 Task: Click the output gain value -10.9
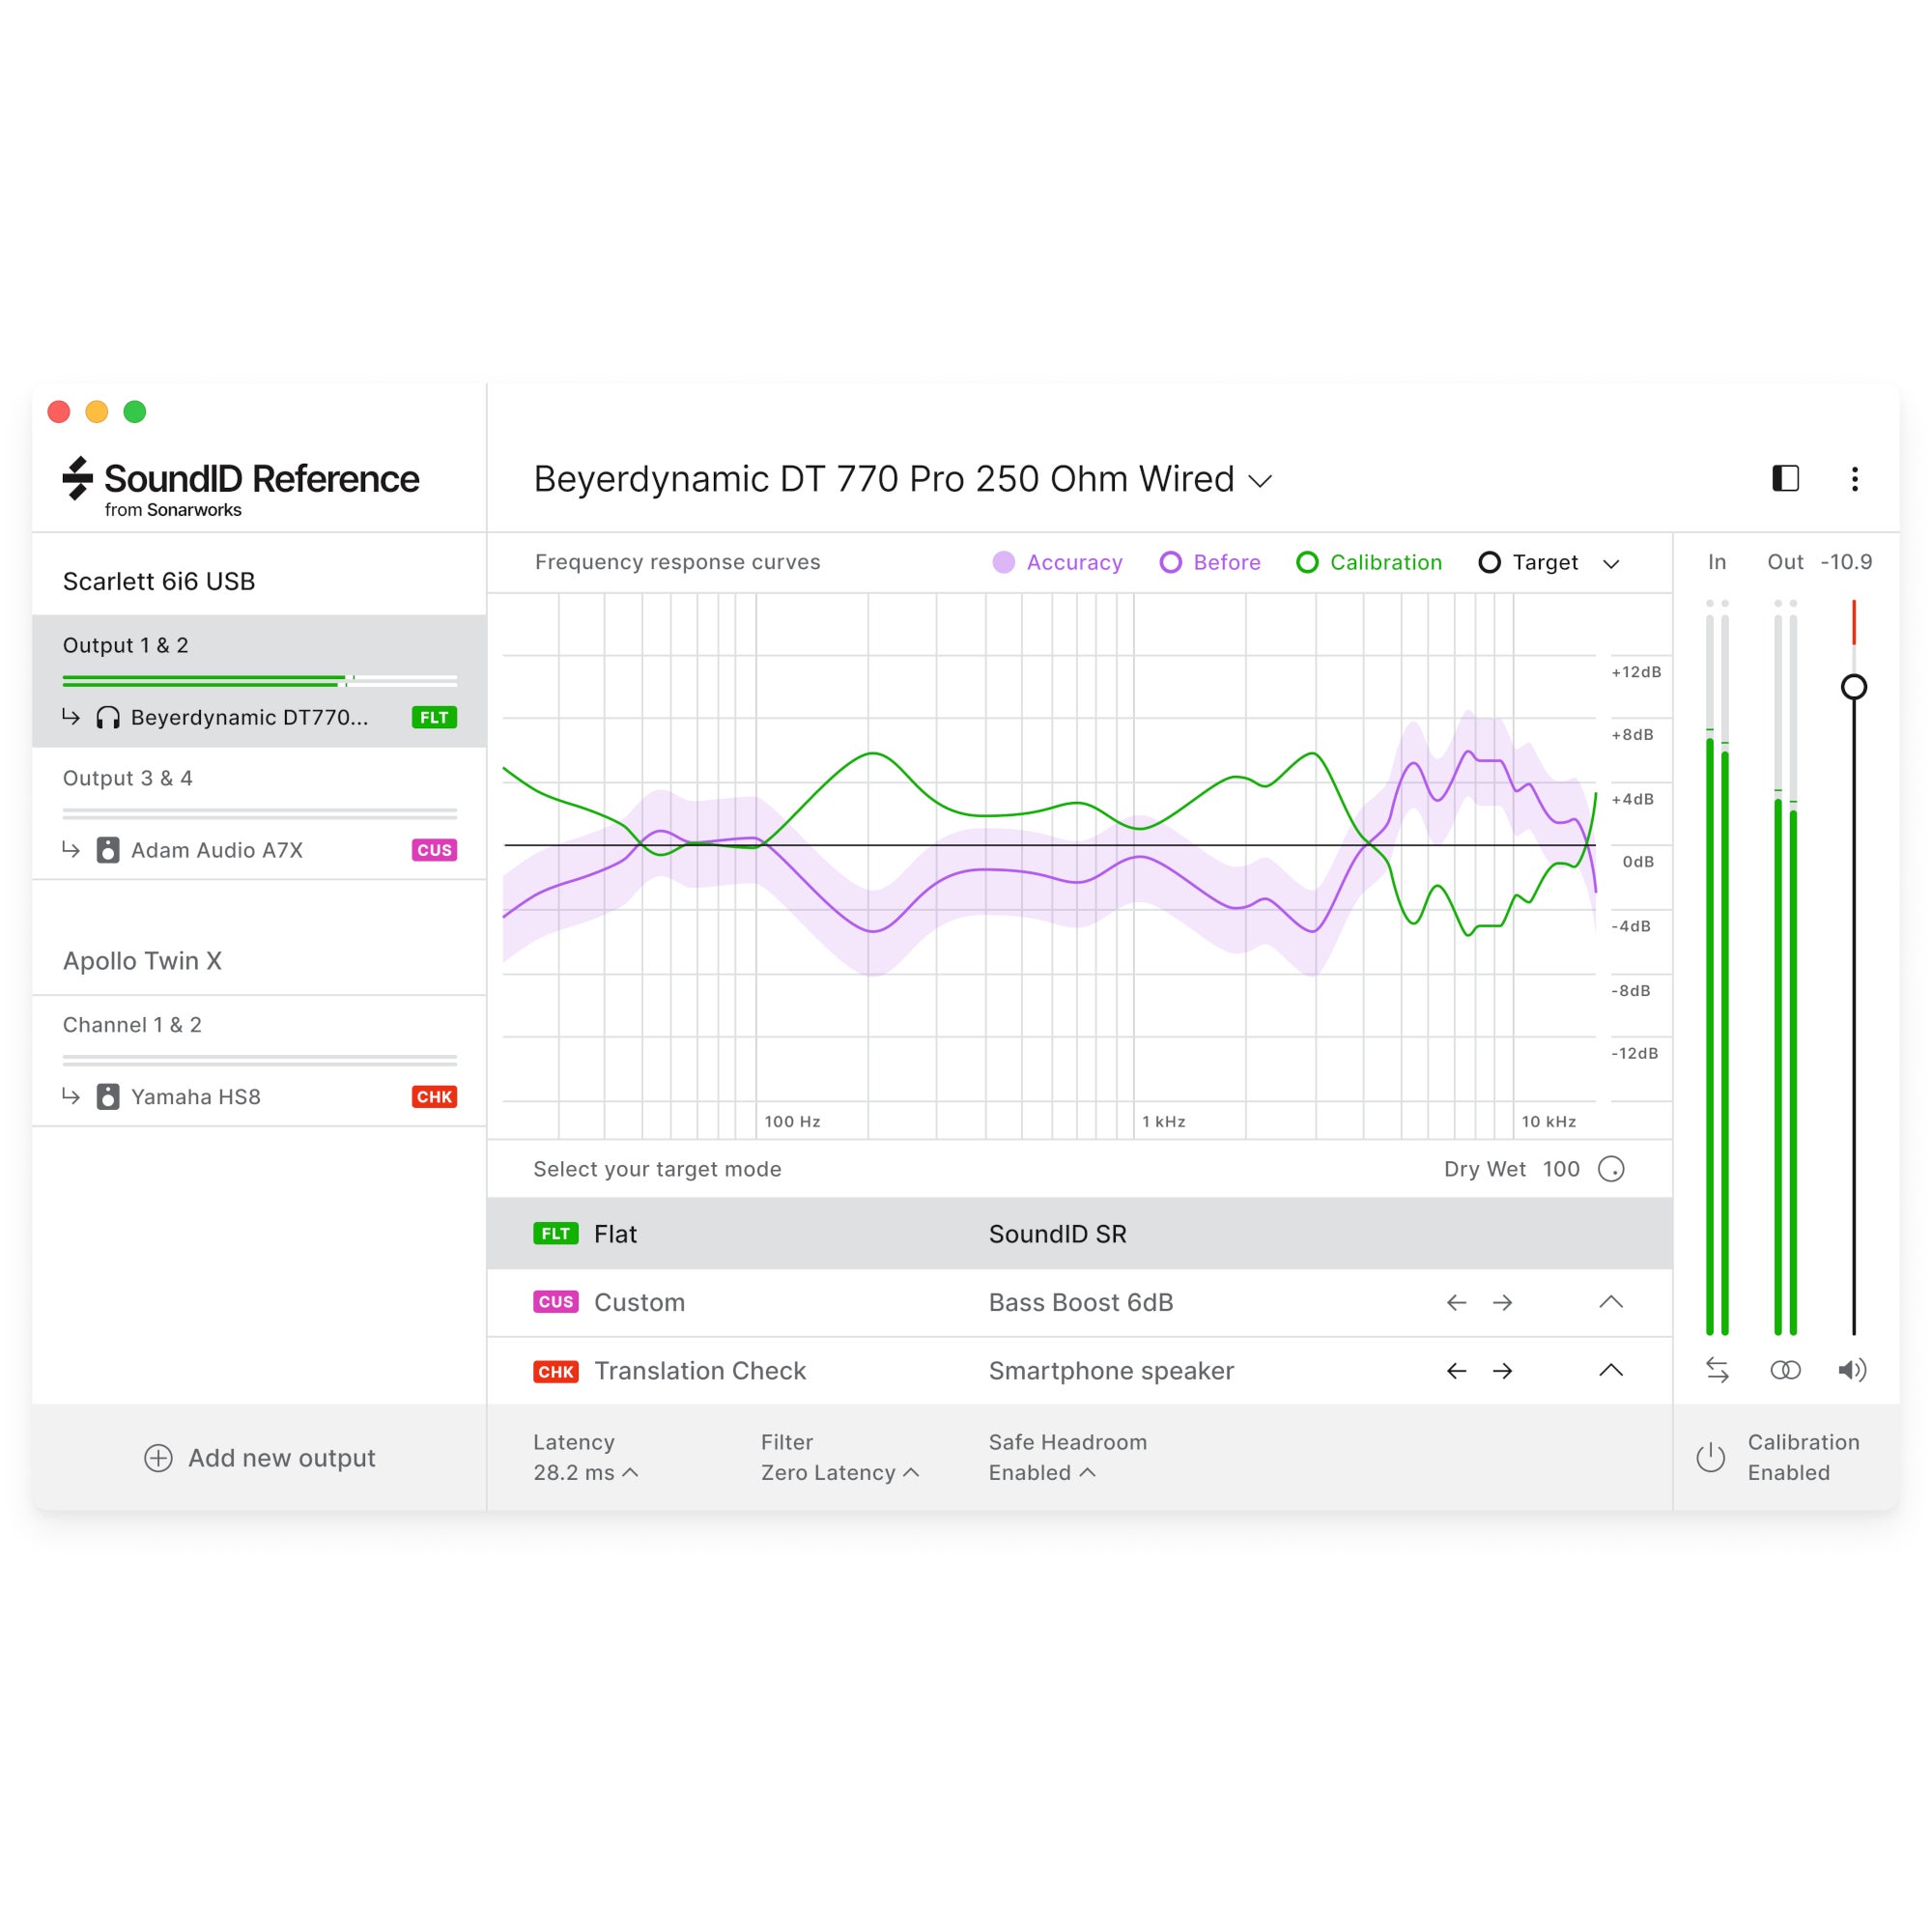(1846, 562)
